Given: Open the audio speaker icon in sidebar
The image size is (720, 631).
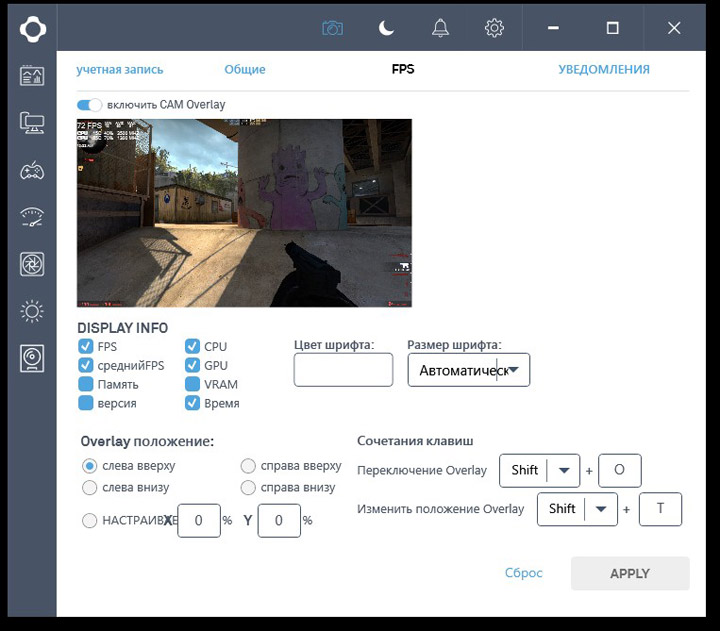Looking at the screenshot, I should (32, 358).
